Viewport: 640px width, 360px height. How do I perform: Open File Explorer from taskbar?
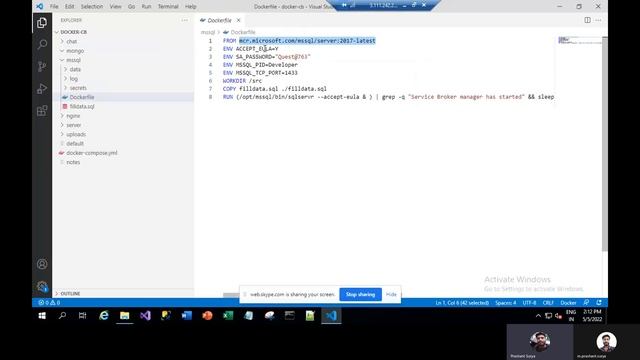click(x=124, y=316)
